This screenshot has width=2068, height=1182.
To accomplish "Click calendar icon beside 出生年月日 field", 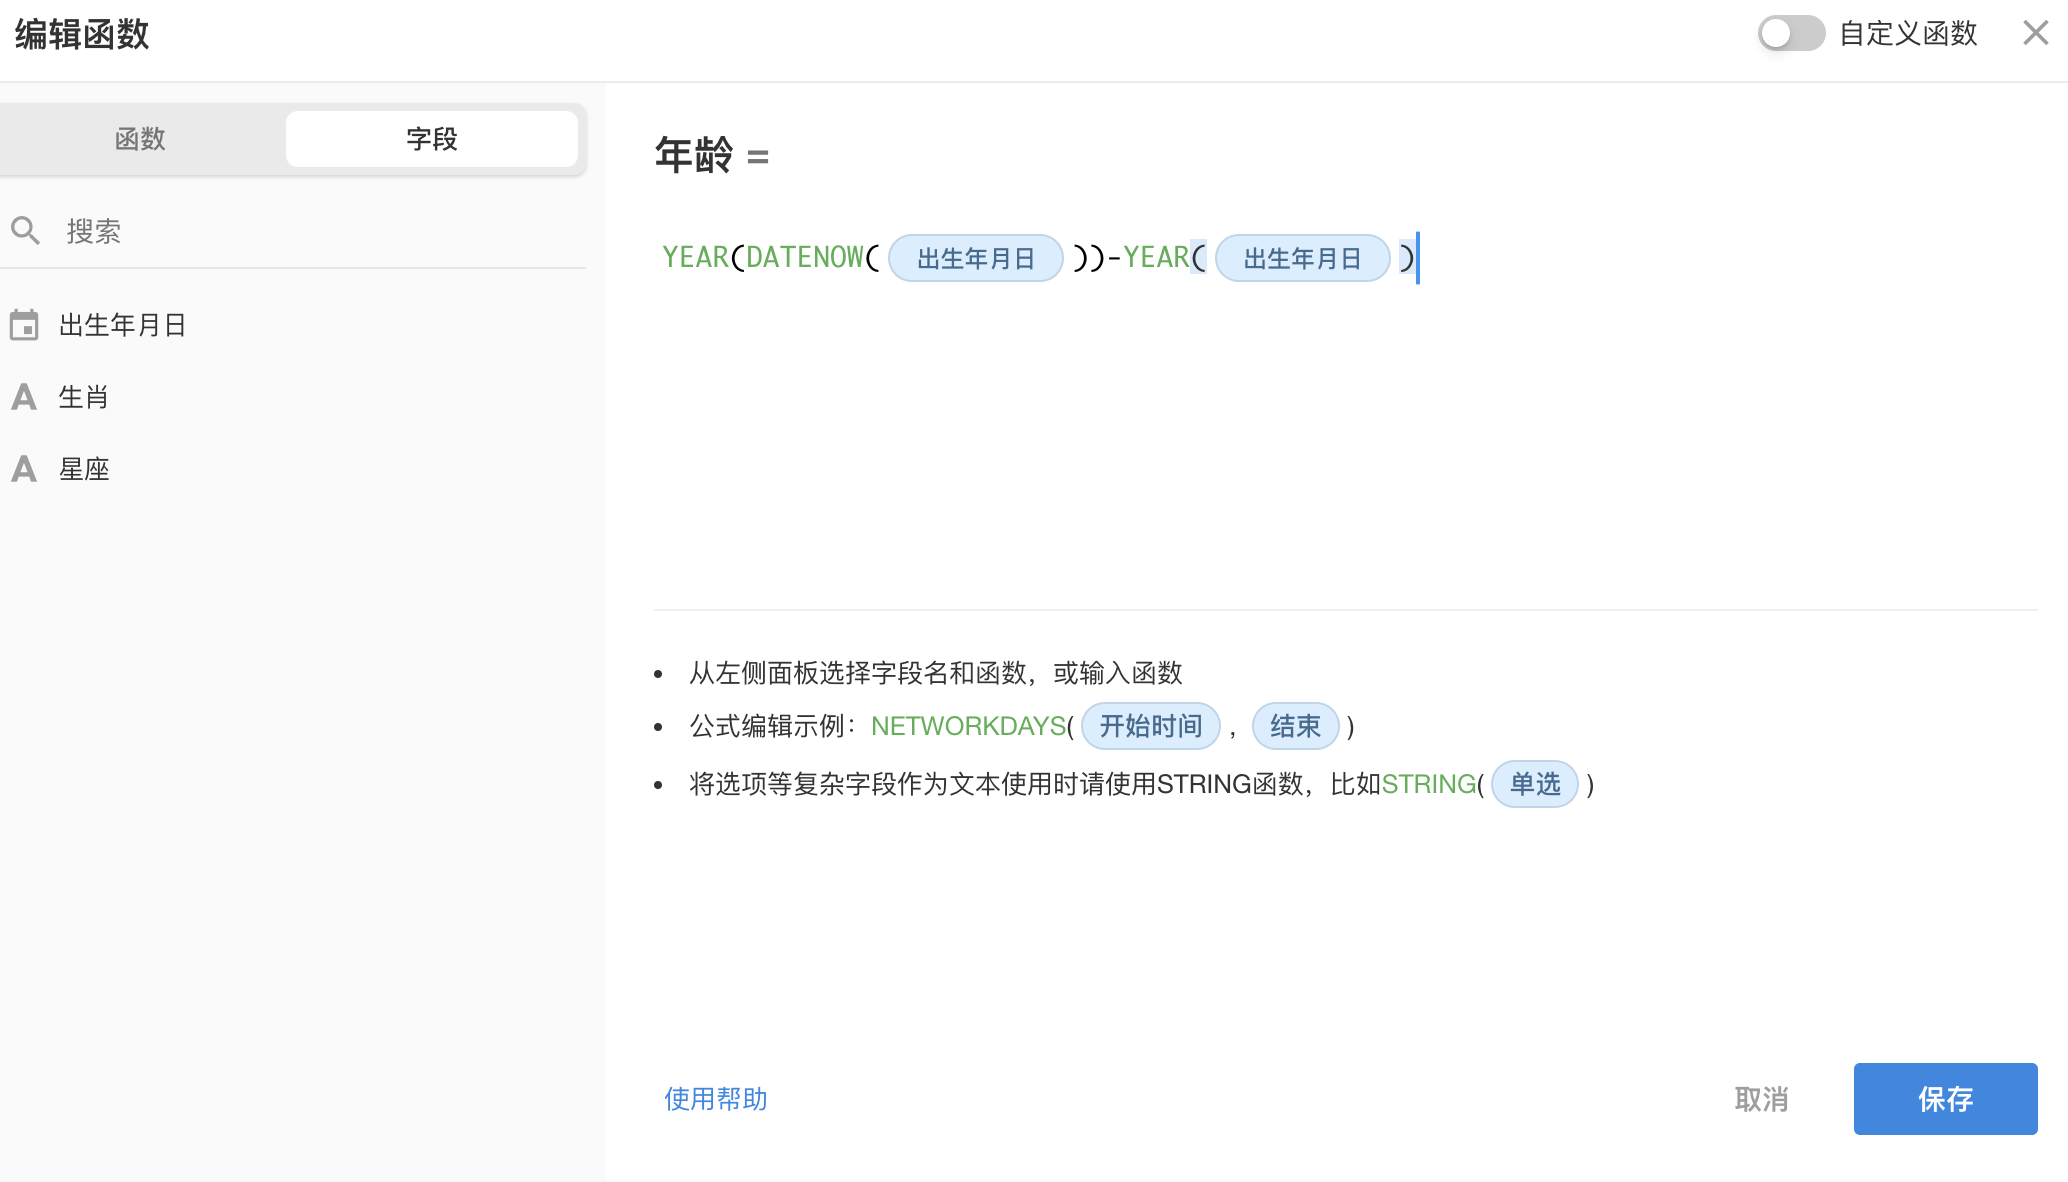I will (x=24, y=325).
